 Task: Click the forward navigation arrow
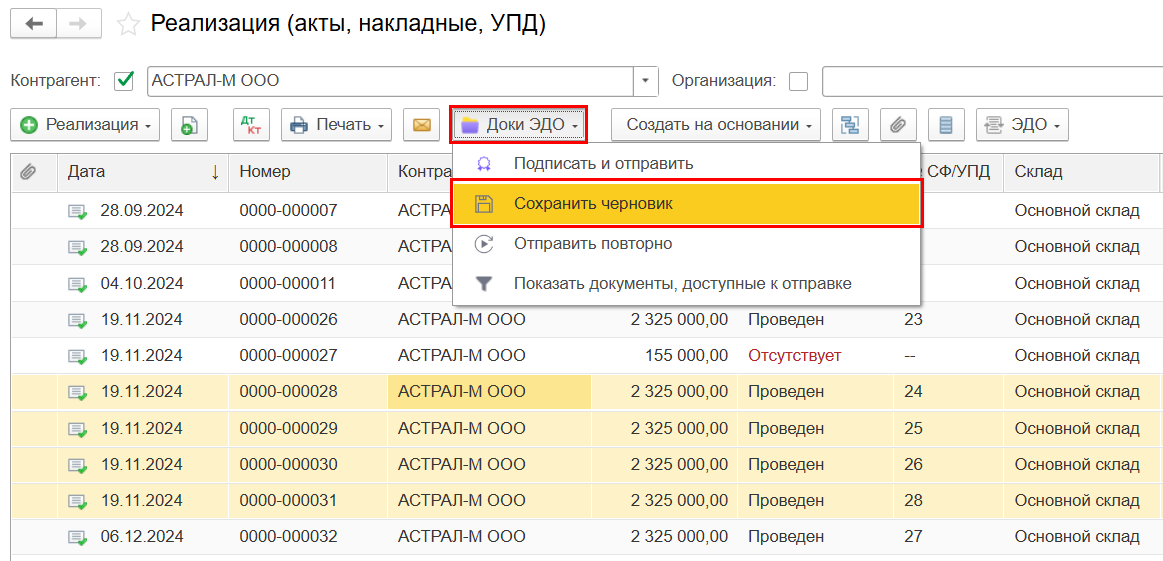(79, 24)
